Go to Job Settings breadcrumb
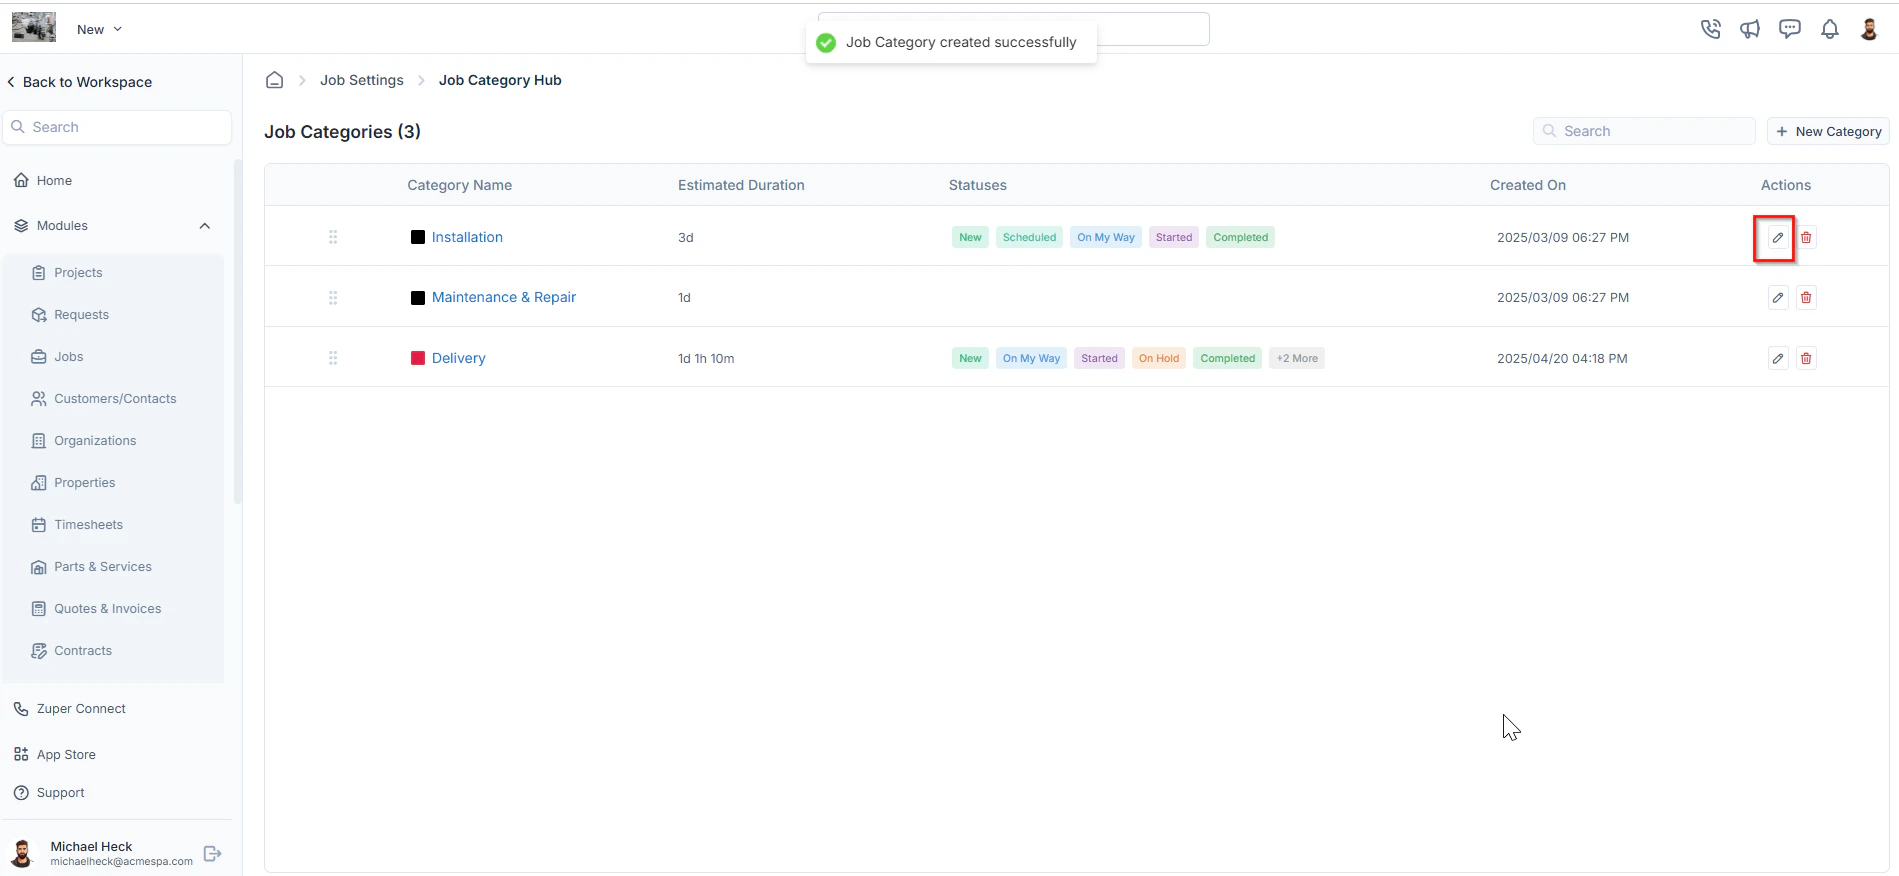Image resolution: width=1899 pixels, height=876 pixels. 362,80
